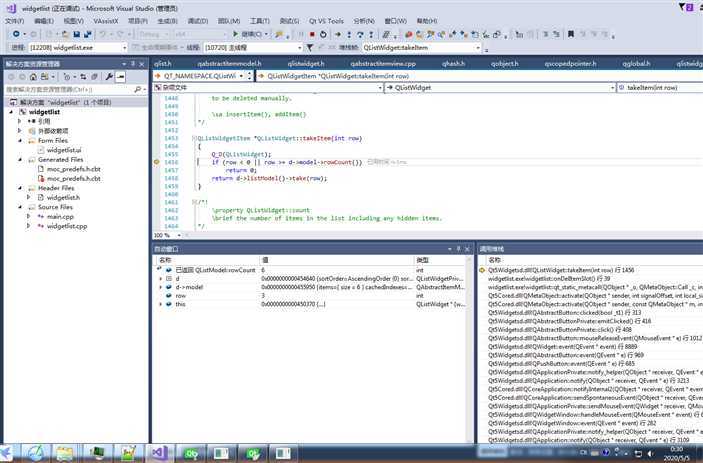Open the VAssistX menu
This screenshot has width=703, height=463.
click(106, 21)
